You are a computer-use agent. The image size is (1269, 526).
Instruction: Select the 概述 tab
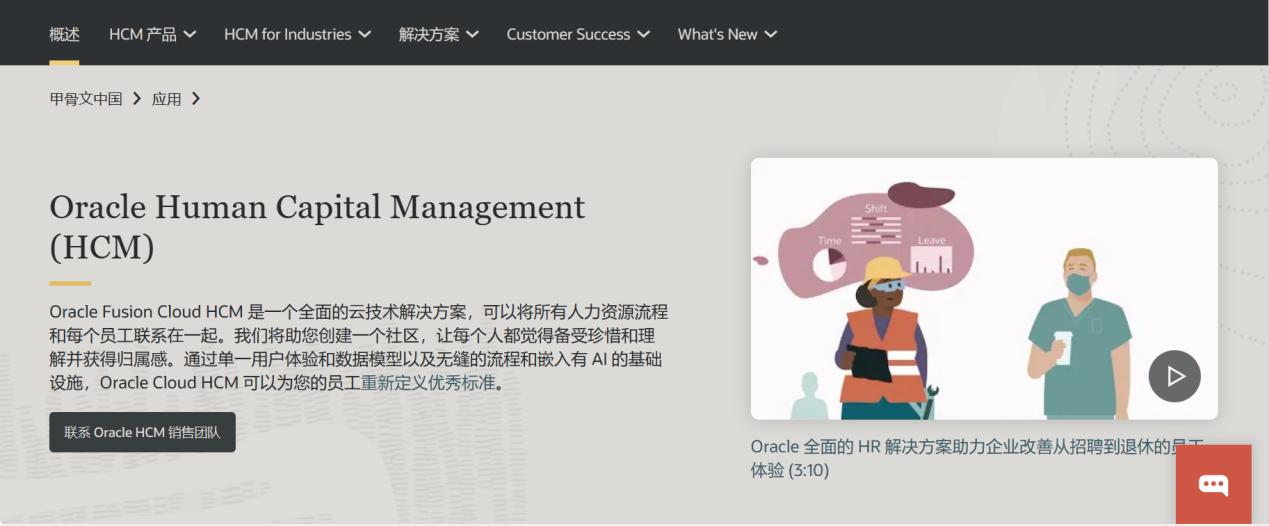point(64,34)
